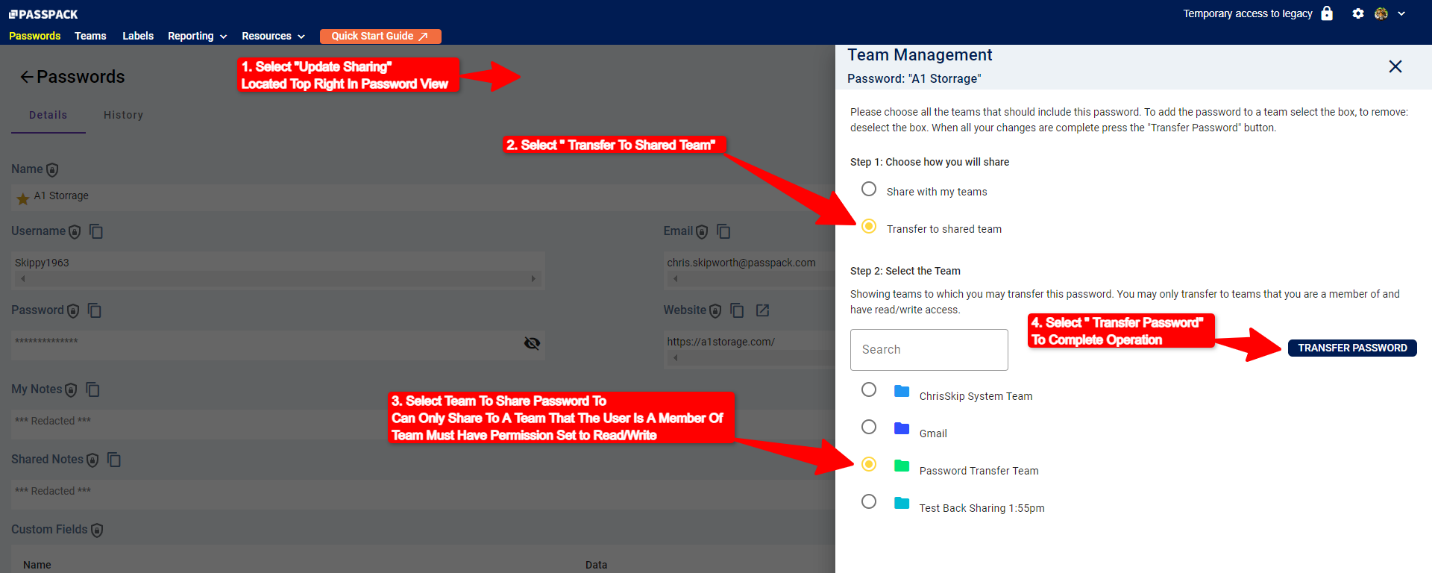Toggle password visibility eye icon
The width and height of the screenshot is (1432, 573).
(x=532, y=343)
